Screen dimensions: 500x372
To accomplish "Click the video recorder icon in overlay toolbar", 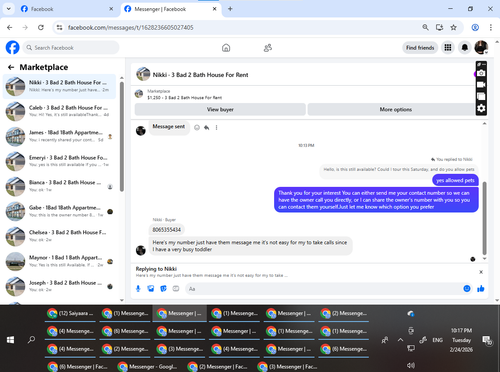I will [481, 85].
